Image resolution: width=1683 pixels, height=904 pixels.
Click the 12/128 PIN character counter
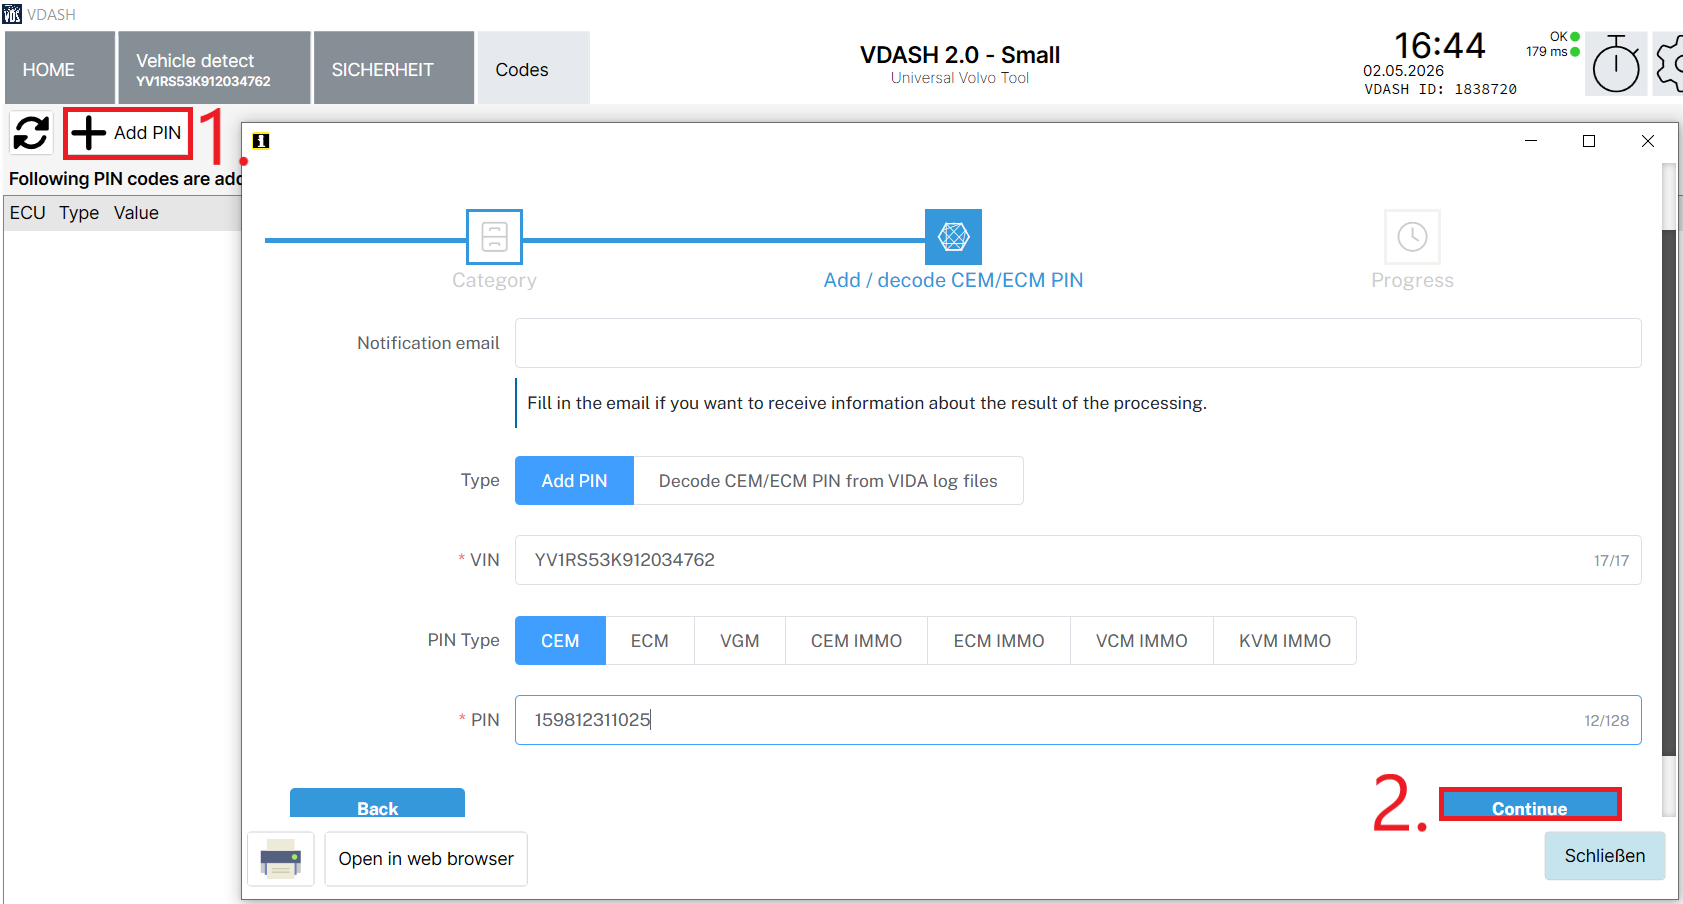pos(1606,721)
